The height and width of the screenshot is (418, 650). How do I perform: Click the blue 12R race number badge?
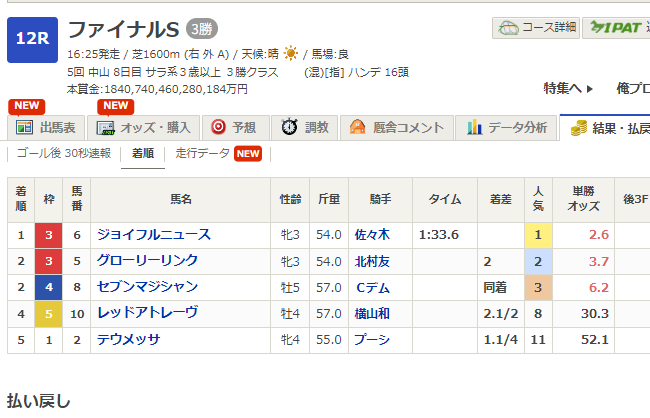[34, 38]
